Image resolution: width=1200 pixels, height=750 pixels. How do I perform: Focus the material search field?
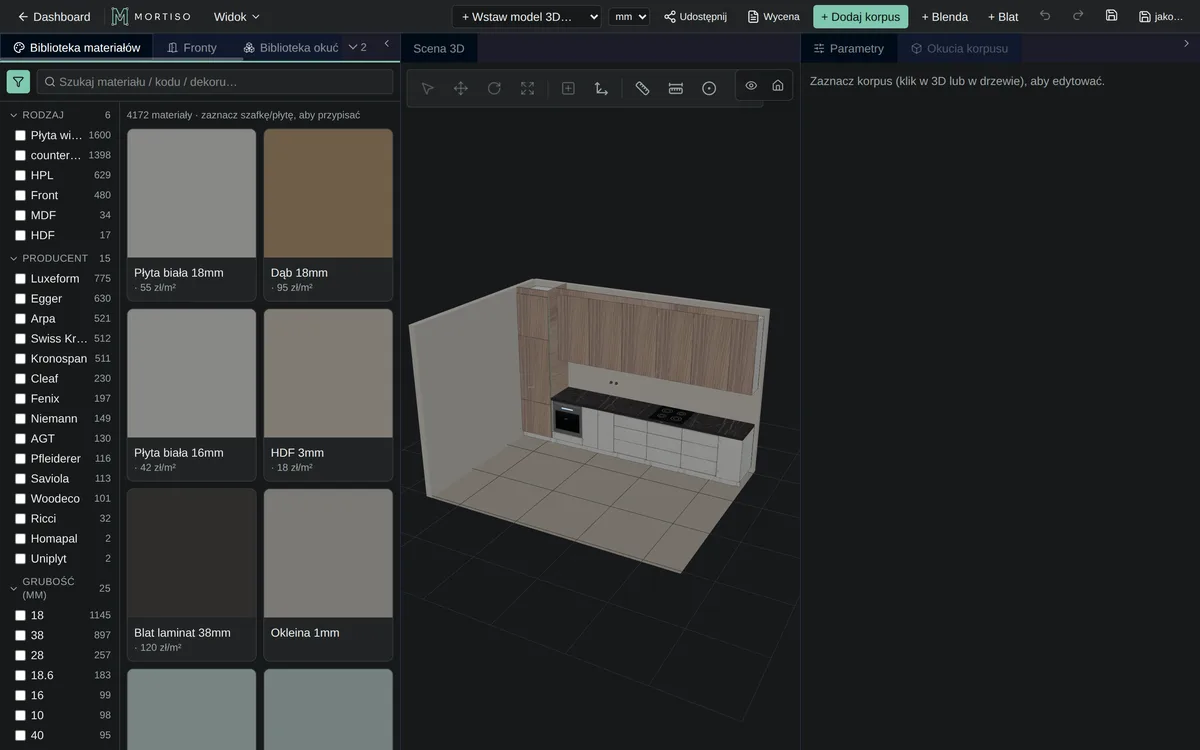[x=215, y=82]
